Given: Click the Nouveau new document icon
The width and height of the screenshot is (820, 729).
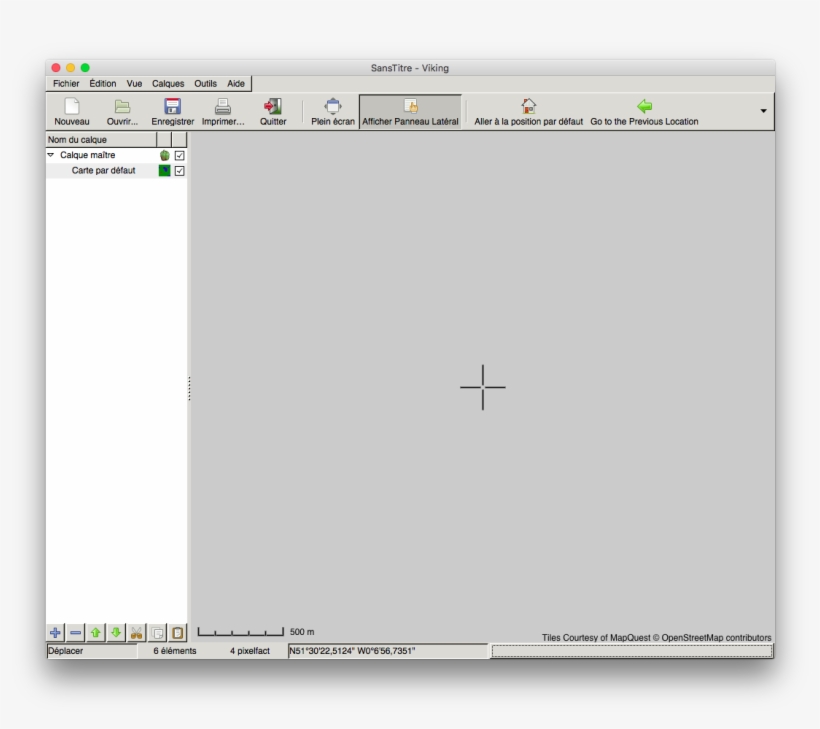Looking at the screenshot, I should [71, 106].
